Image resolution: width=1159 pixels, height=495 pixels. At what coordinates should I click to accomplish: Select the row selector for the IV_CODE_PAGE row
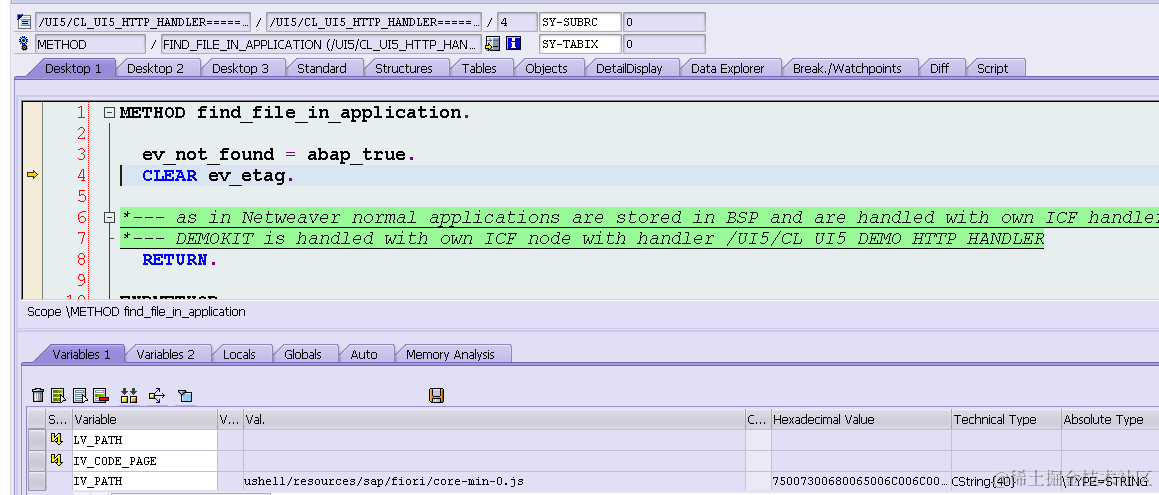coord(36,460)
